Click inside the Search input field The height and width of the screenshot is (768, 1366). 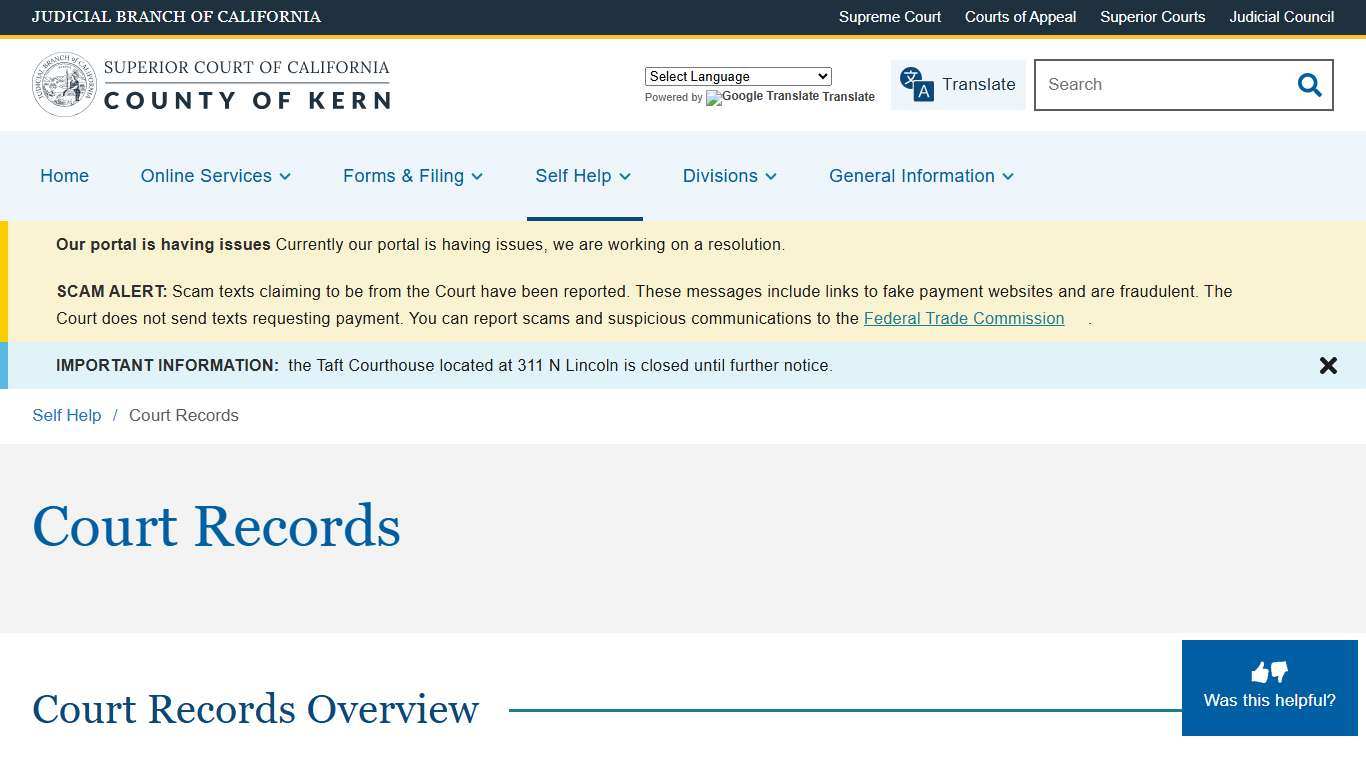coord(1160,85)
